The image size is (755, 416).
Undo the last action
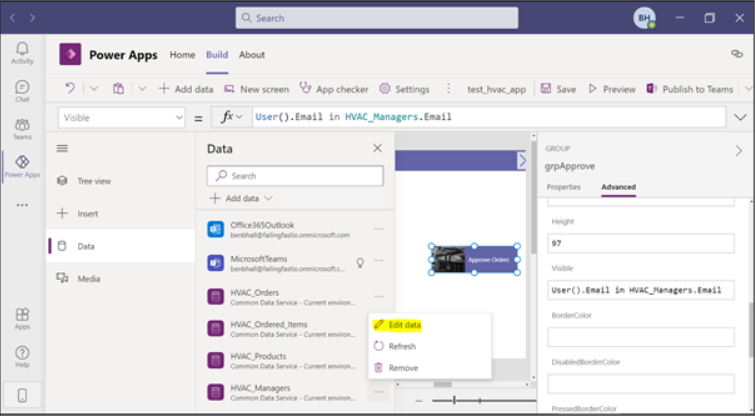pos(70,89)
